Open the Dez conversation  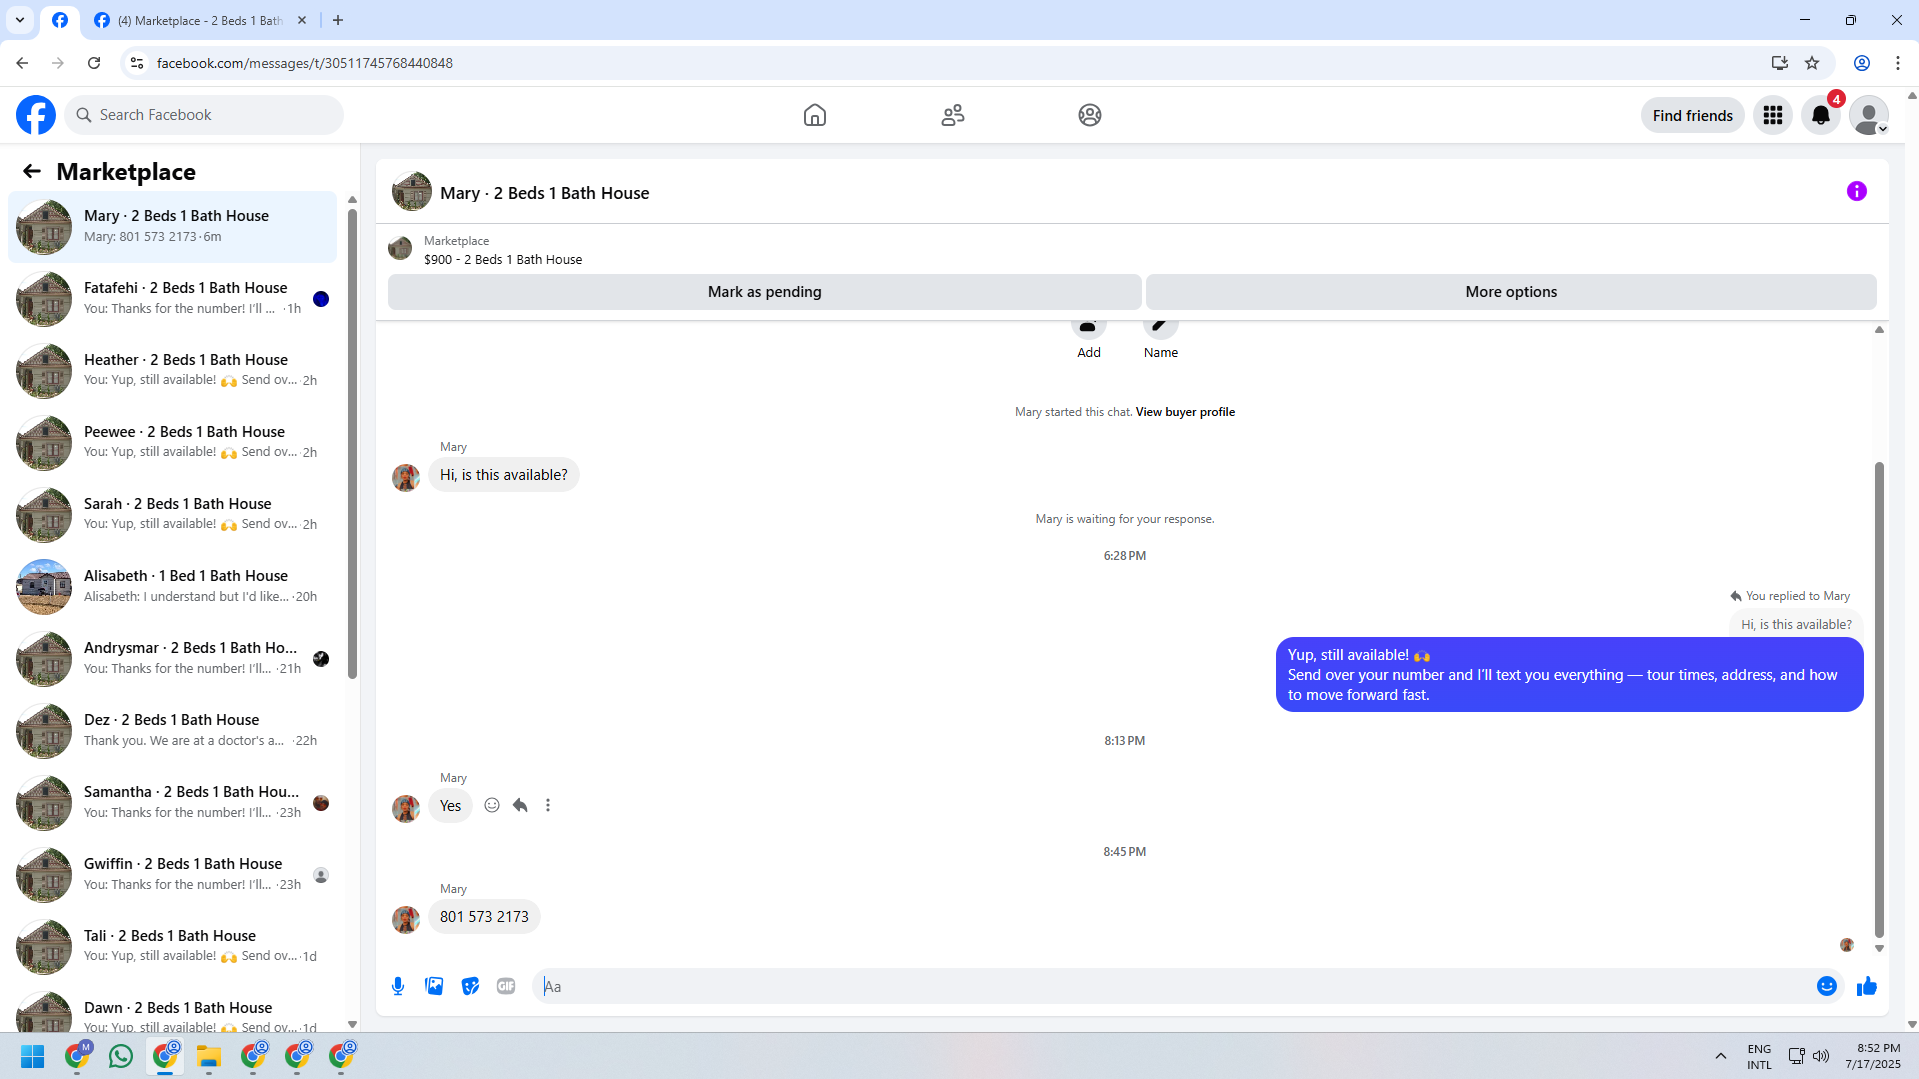coord(172,730)
